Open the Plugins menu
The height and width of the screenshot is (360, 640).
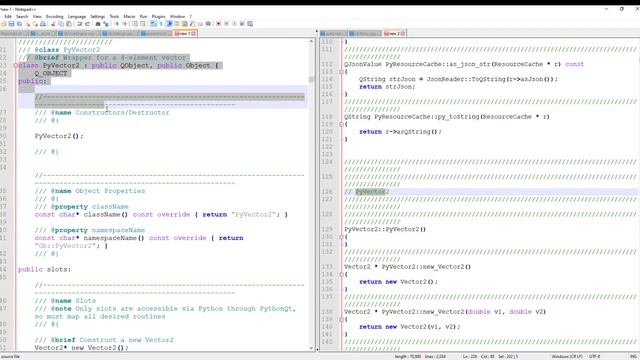pos(158,16)
